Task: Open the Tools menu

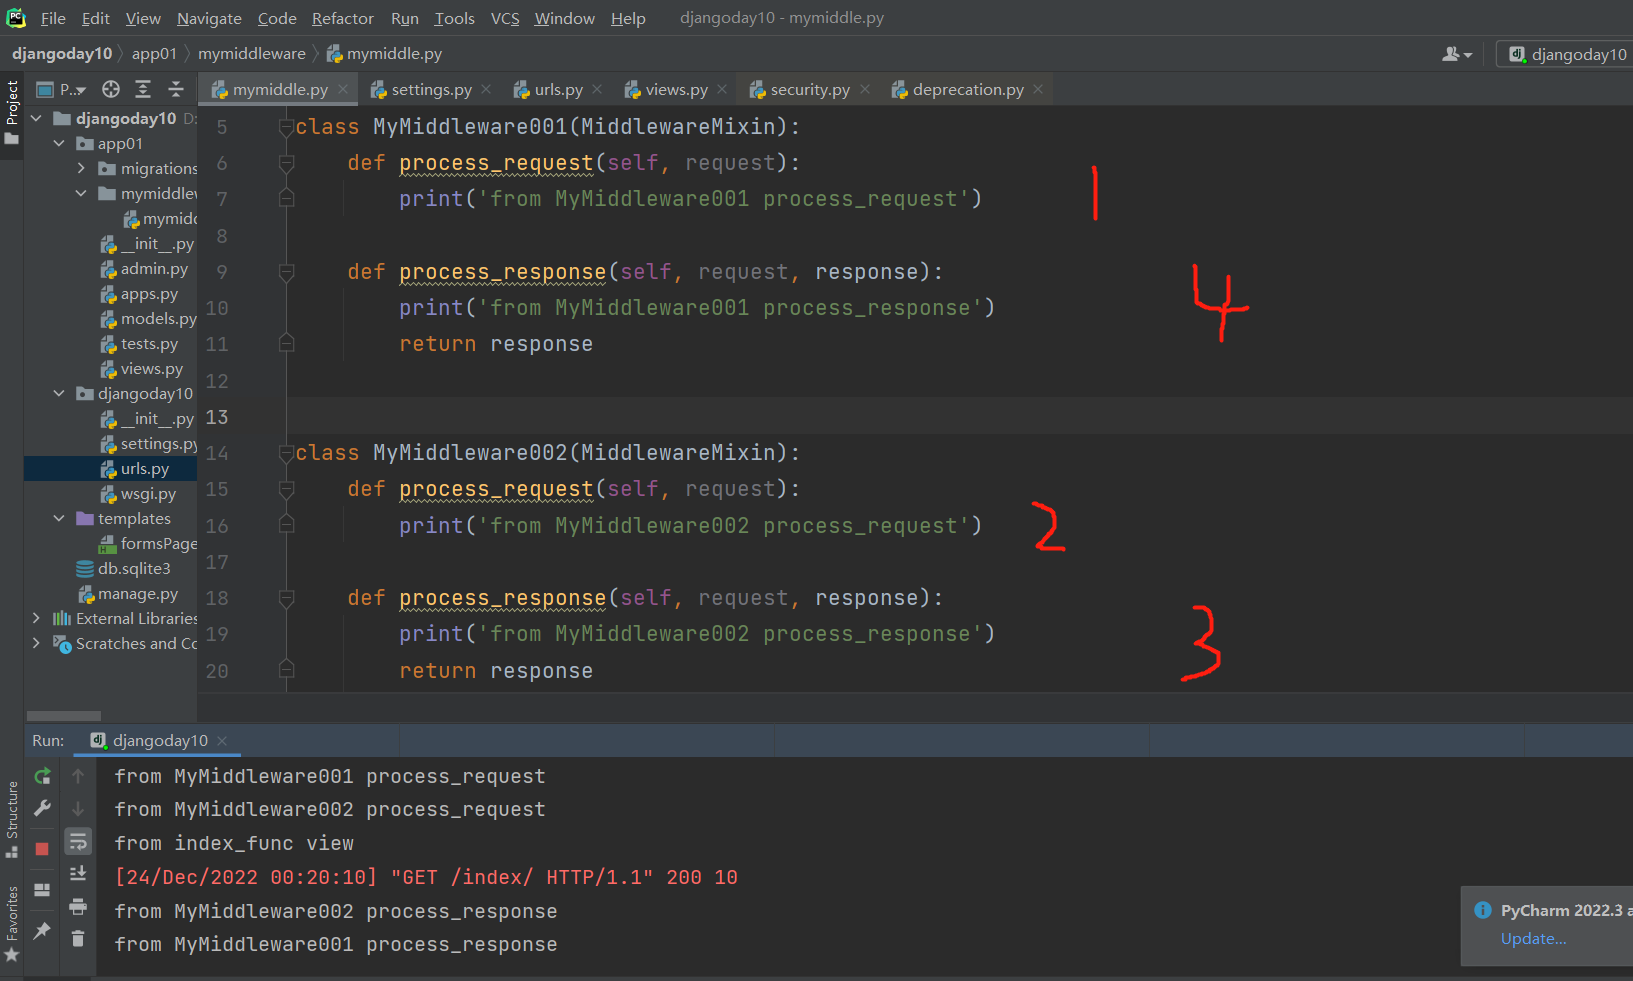Action: pyautogui.click(x=454, y=18)
